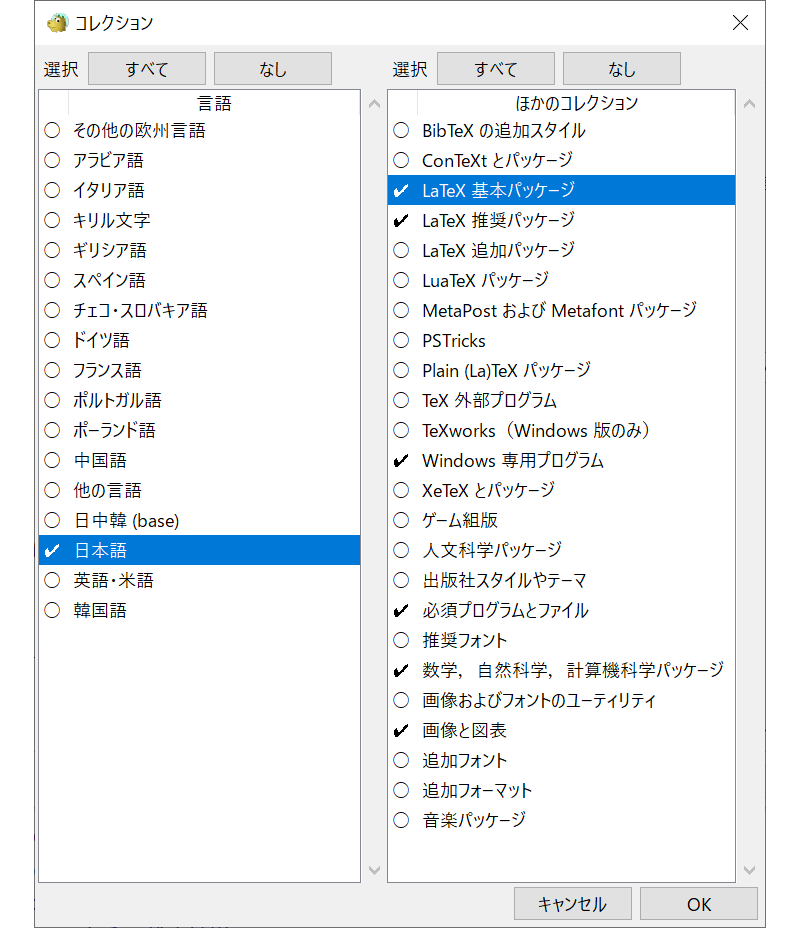Select the ドイツ語 language option
The height and width of the screenshot is (928, 800).
(x=53, y=341)
